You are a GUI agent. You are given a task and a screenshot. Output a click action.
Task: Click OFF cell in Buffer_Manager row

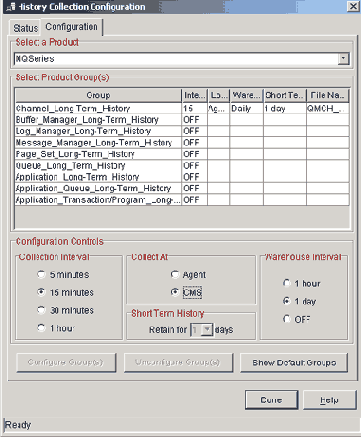(x=195, y=120)
